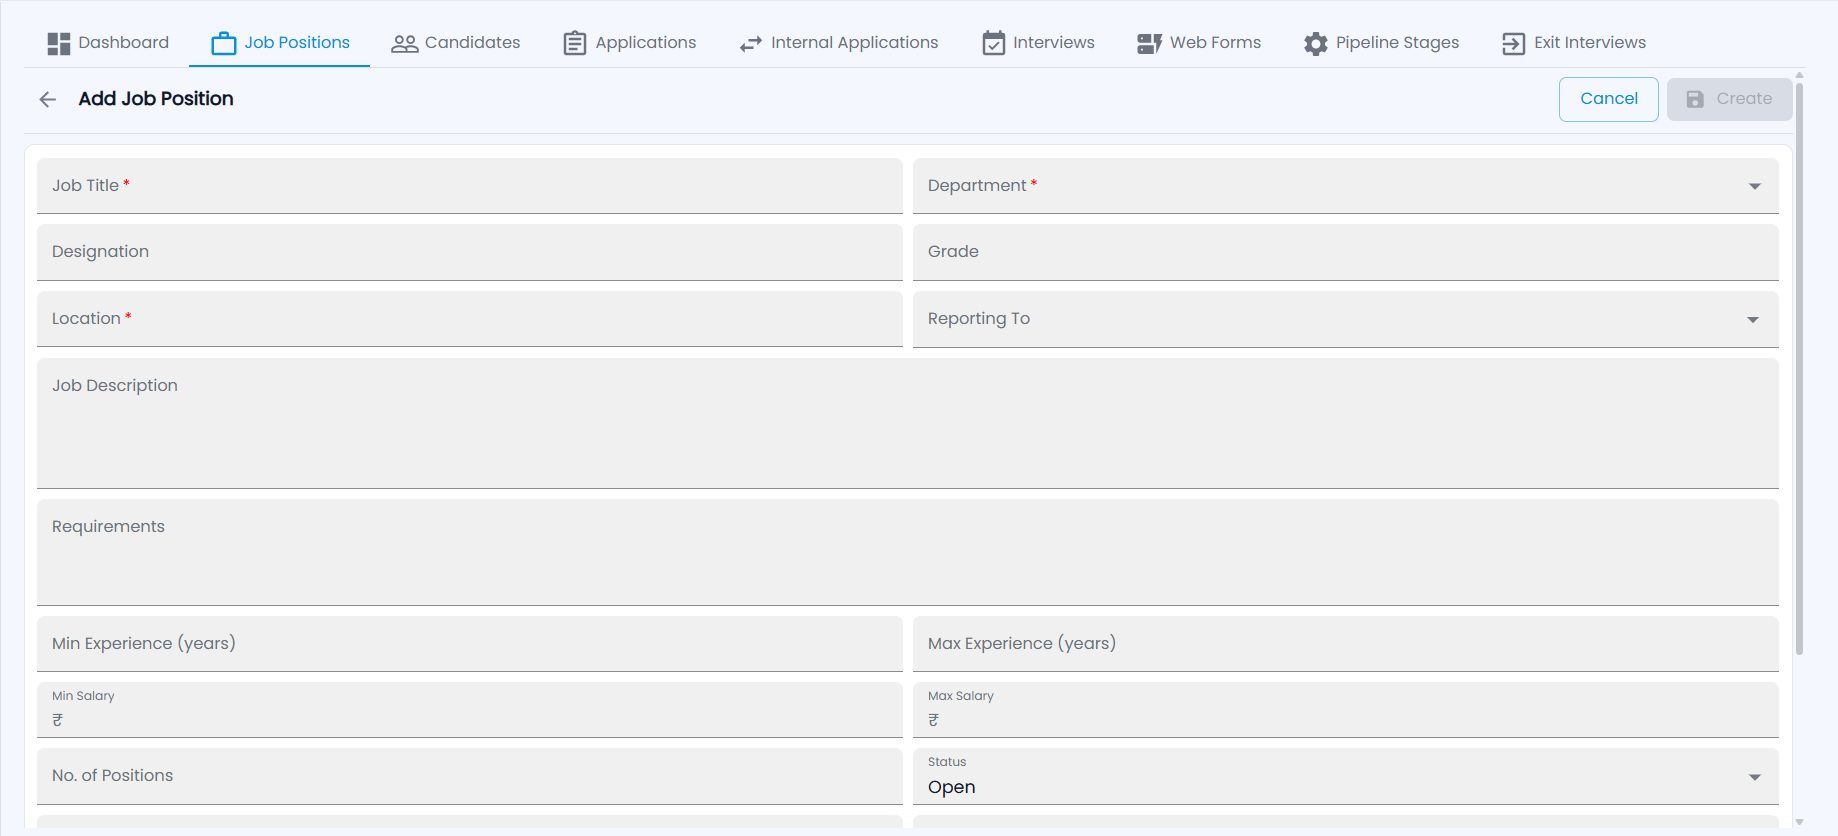1838x836 pixels.
Task: Expand the Reporting To dropdown
Action: (1346, 319)
